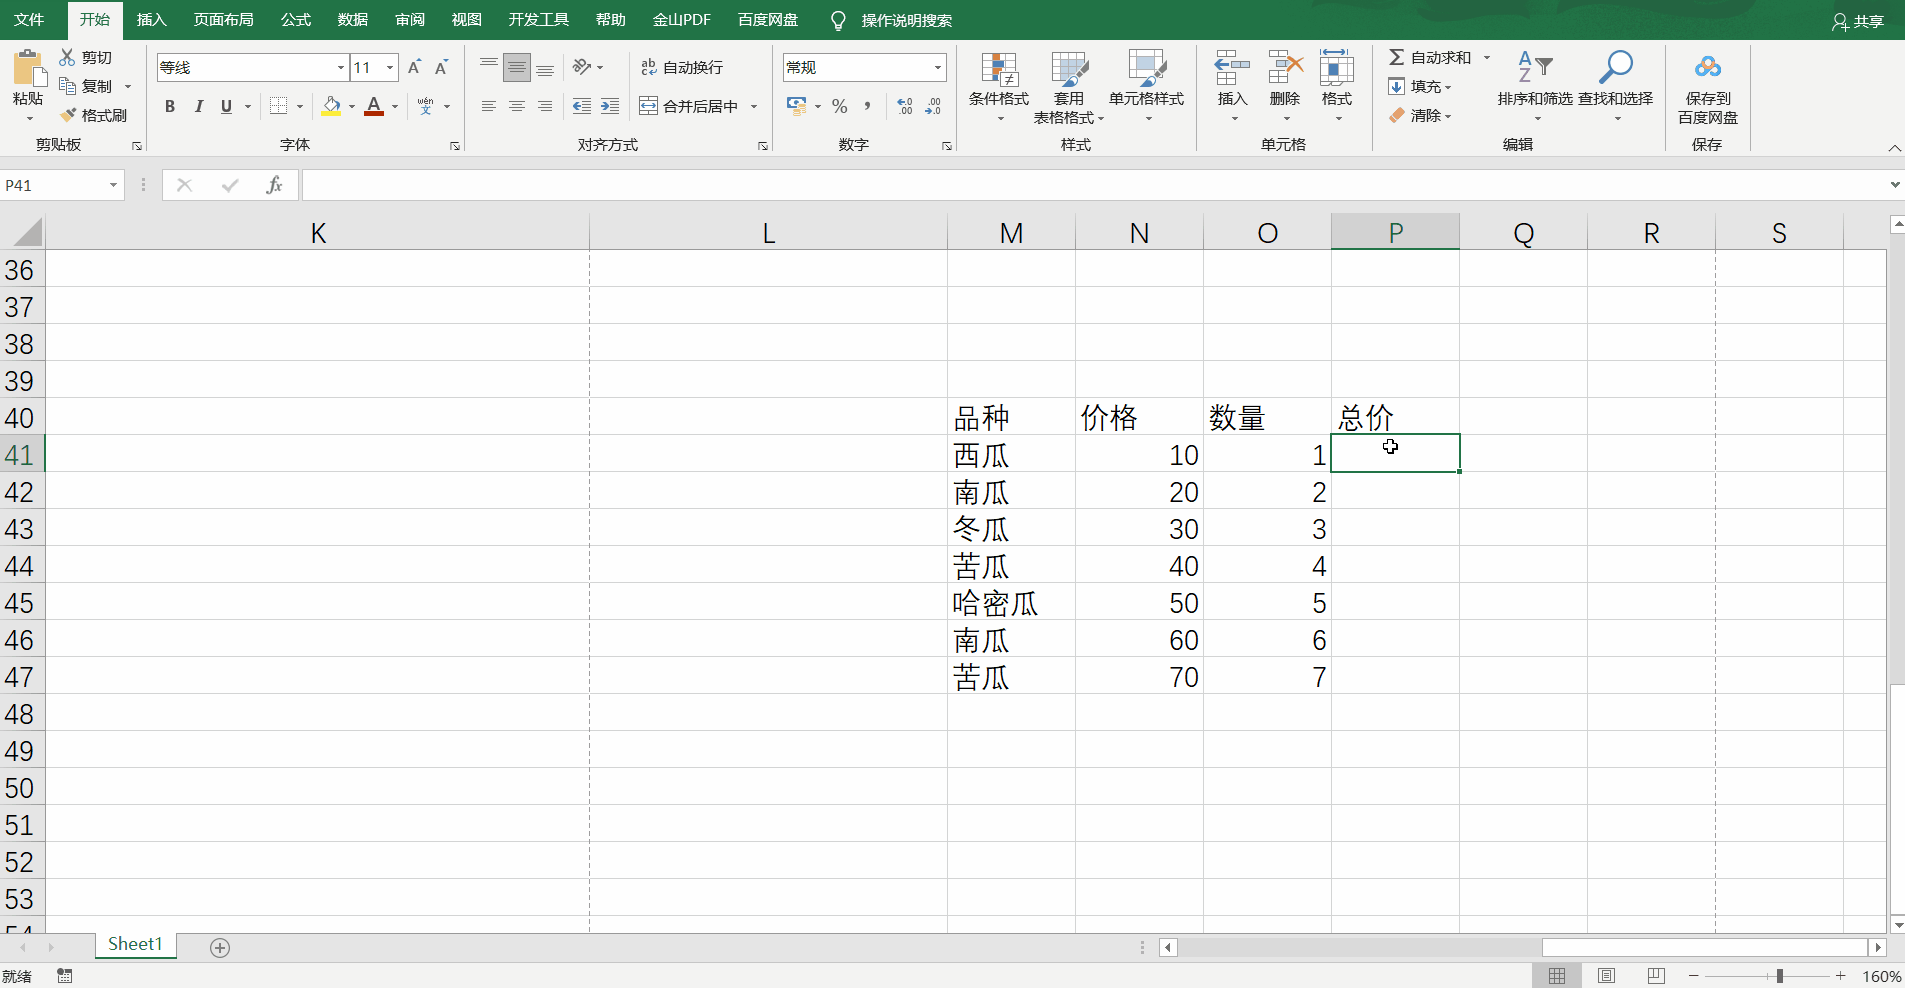Switch to Page Break Preview in status bar
Viewport: 1905px width, 988px height.
point(1656,976)
